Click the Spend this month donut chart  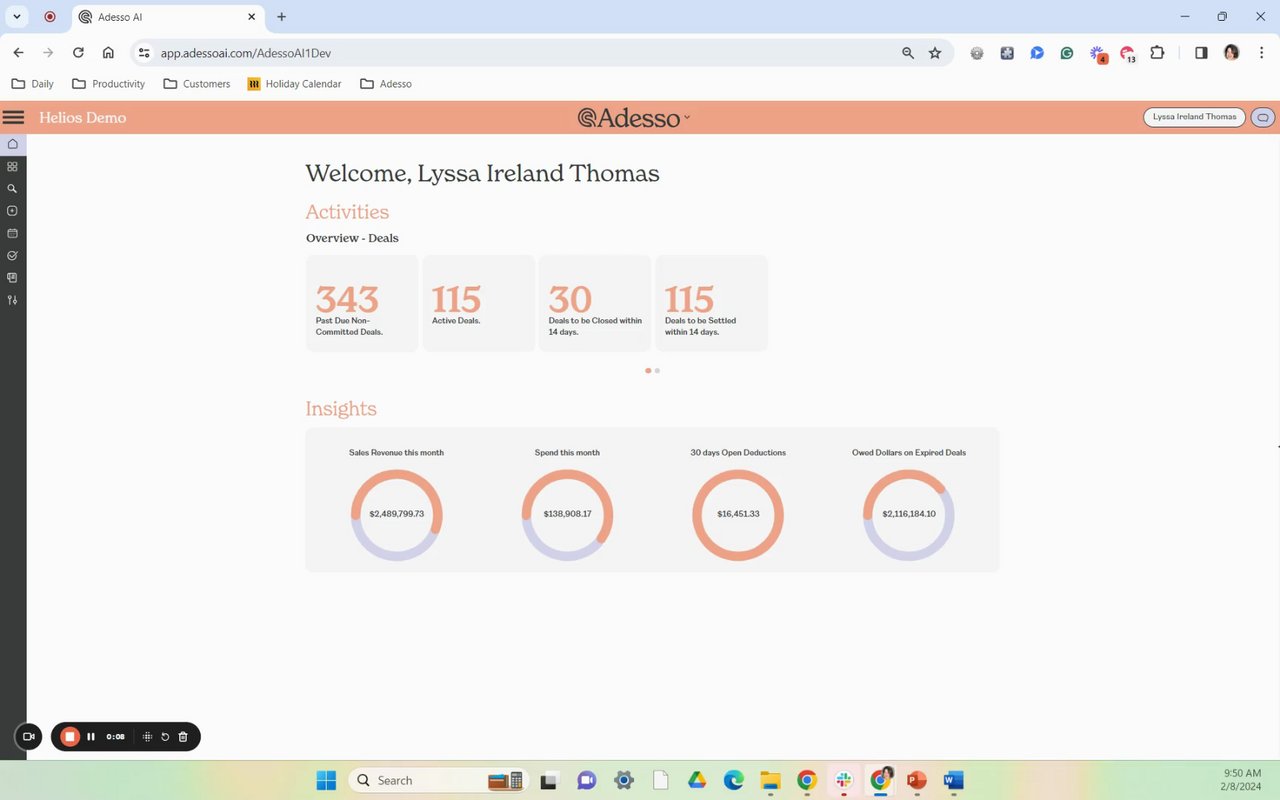(x=567, y=515)
